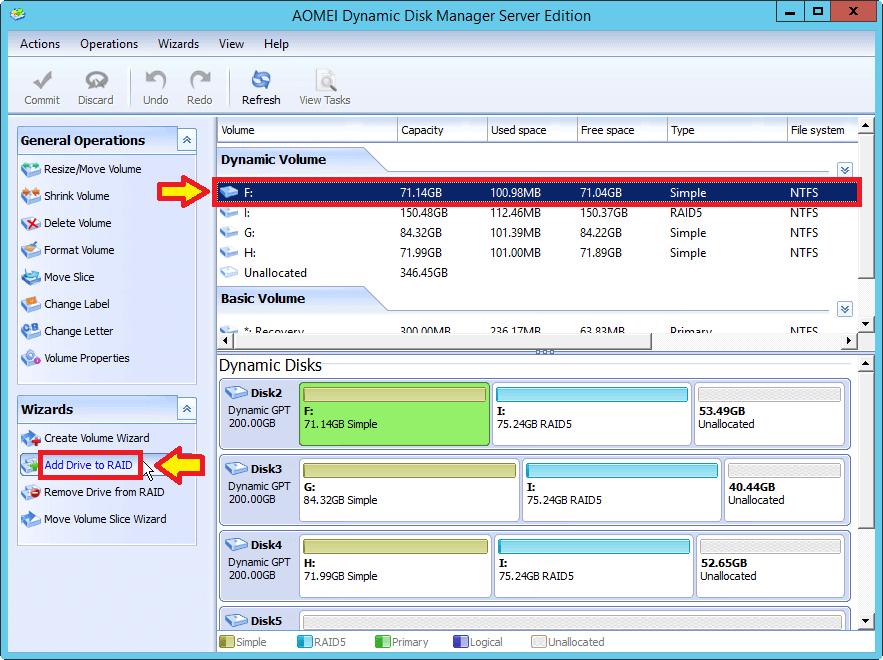883x660 pixels.
Task: Click the Add Drive to RAID icon
Action: (x=29, y=465)
